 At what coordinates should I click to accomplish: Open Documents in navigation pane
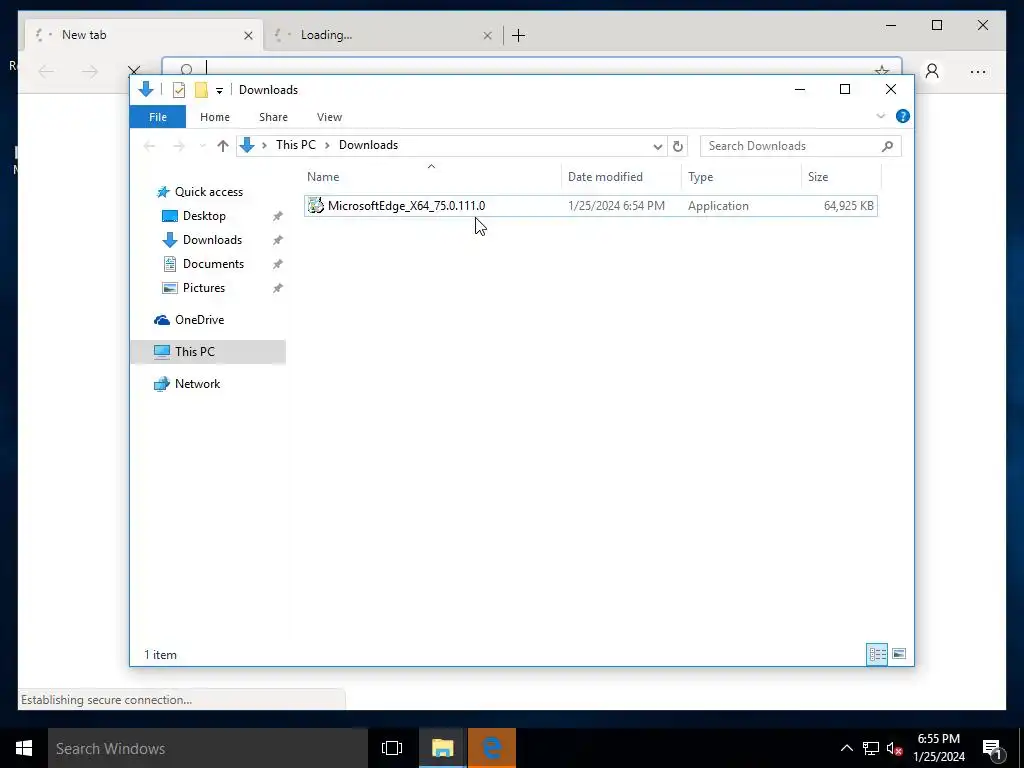(x=213, y=264)
